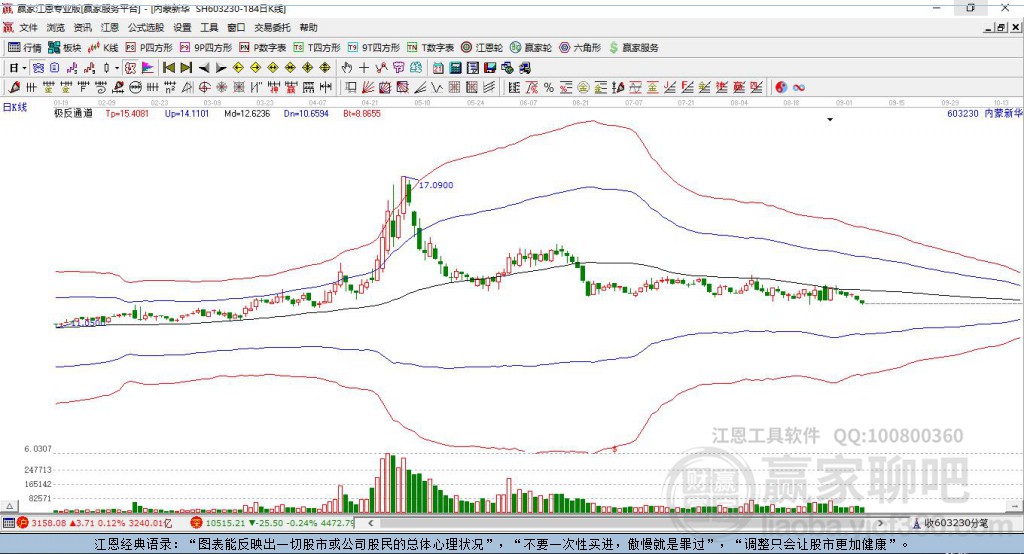The image size is (1024, 554).
Task: Expand the volume panel up-triangle button
Action: 9,506
